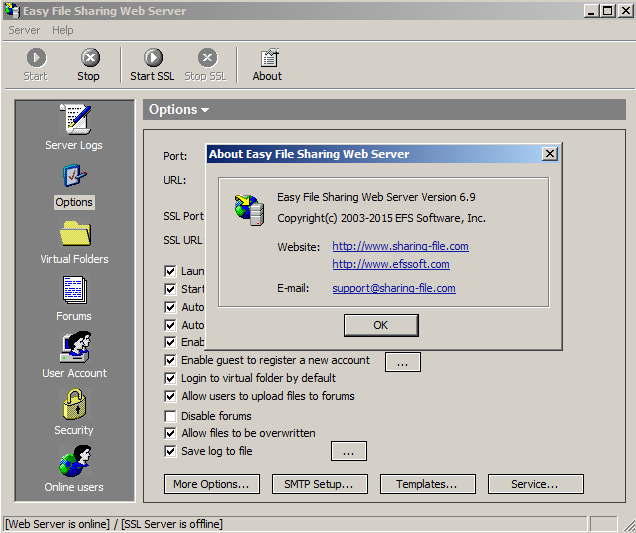This screenshot has width=636, height=533.
Task: Select Options in the sidebar
Action: click(x=74, y=187)
